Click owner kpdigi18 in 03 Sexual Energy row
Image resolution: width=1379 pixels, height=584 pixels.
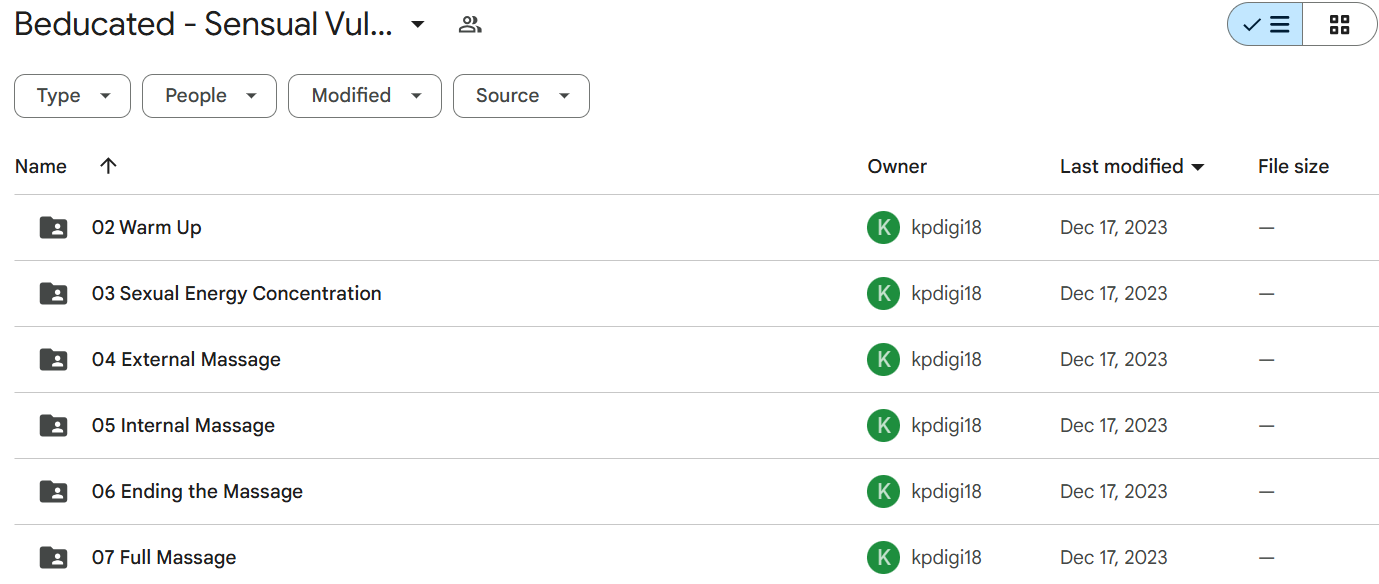946,294
